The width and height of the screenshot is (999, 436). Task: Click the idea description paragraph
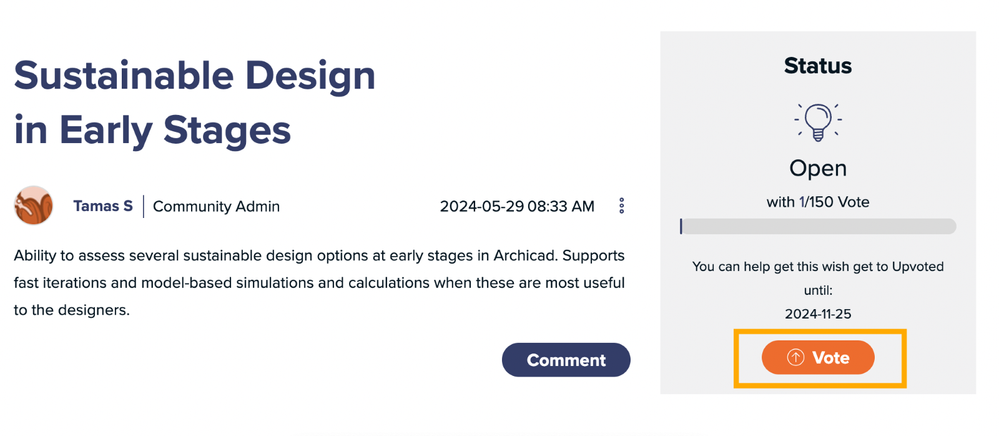(320, 283)
